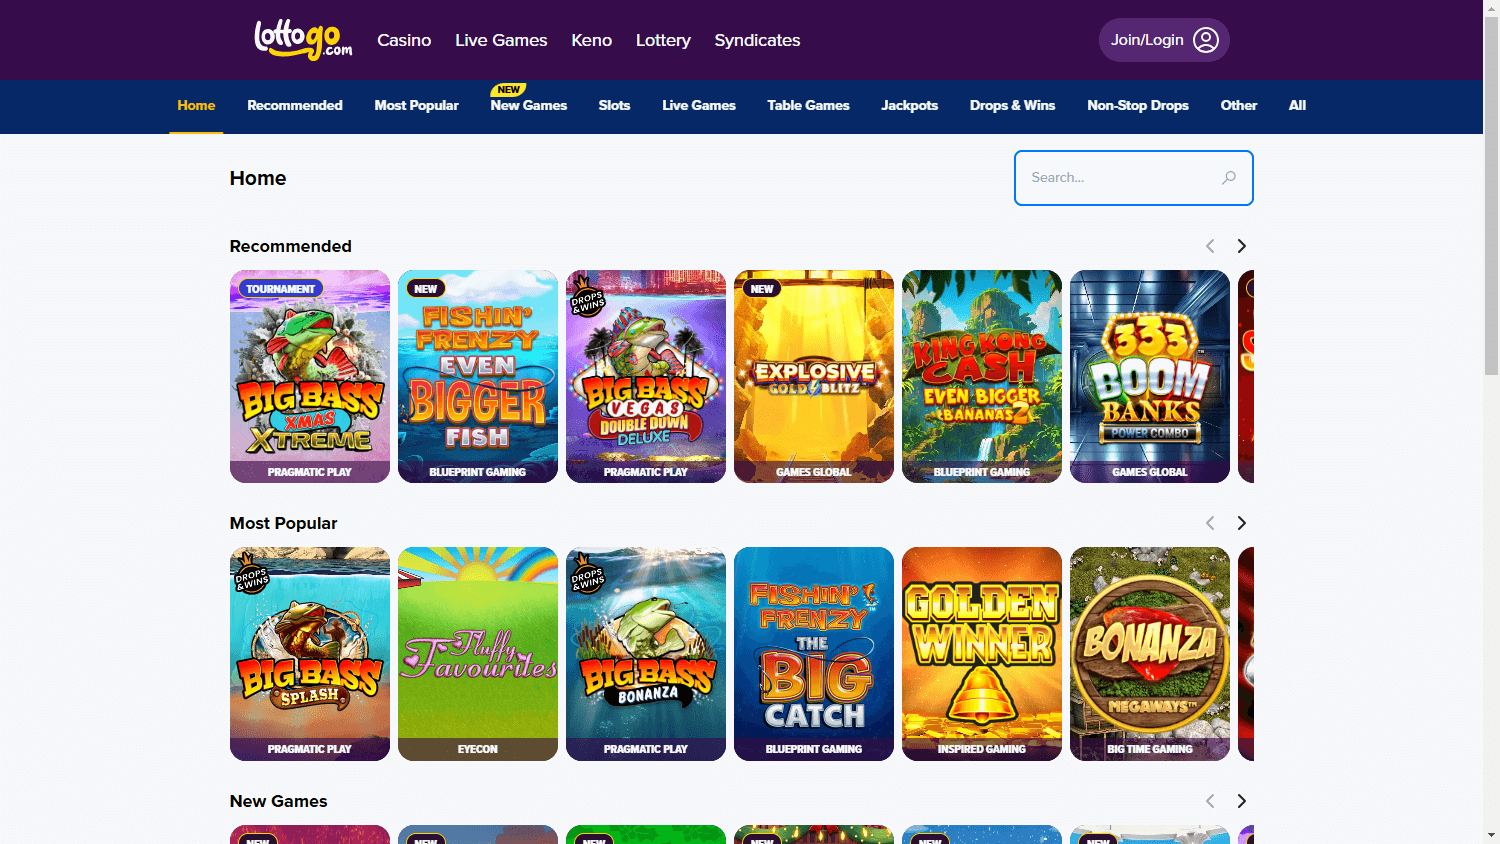Open Fluffy Favourites game
Screen dimensions: 1500x844
pyautogui.click(x=478, y=654)
